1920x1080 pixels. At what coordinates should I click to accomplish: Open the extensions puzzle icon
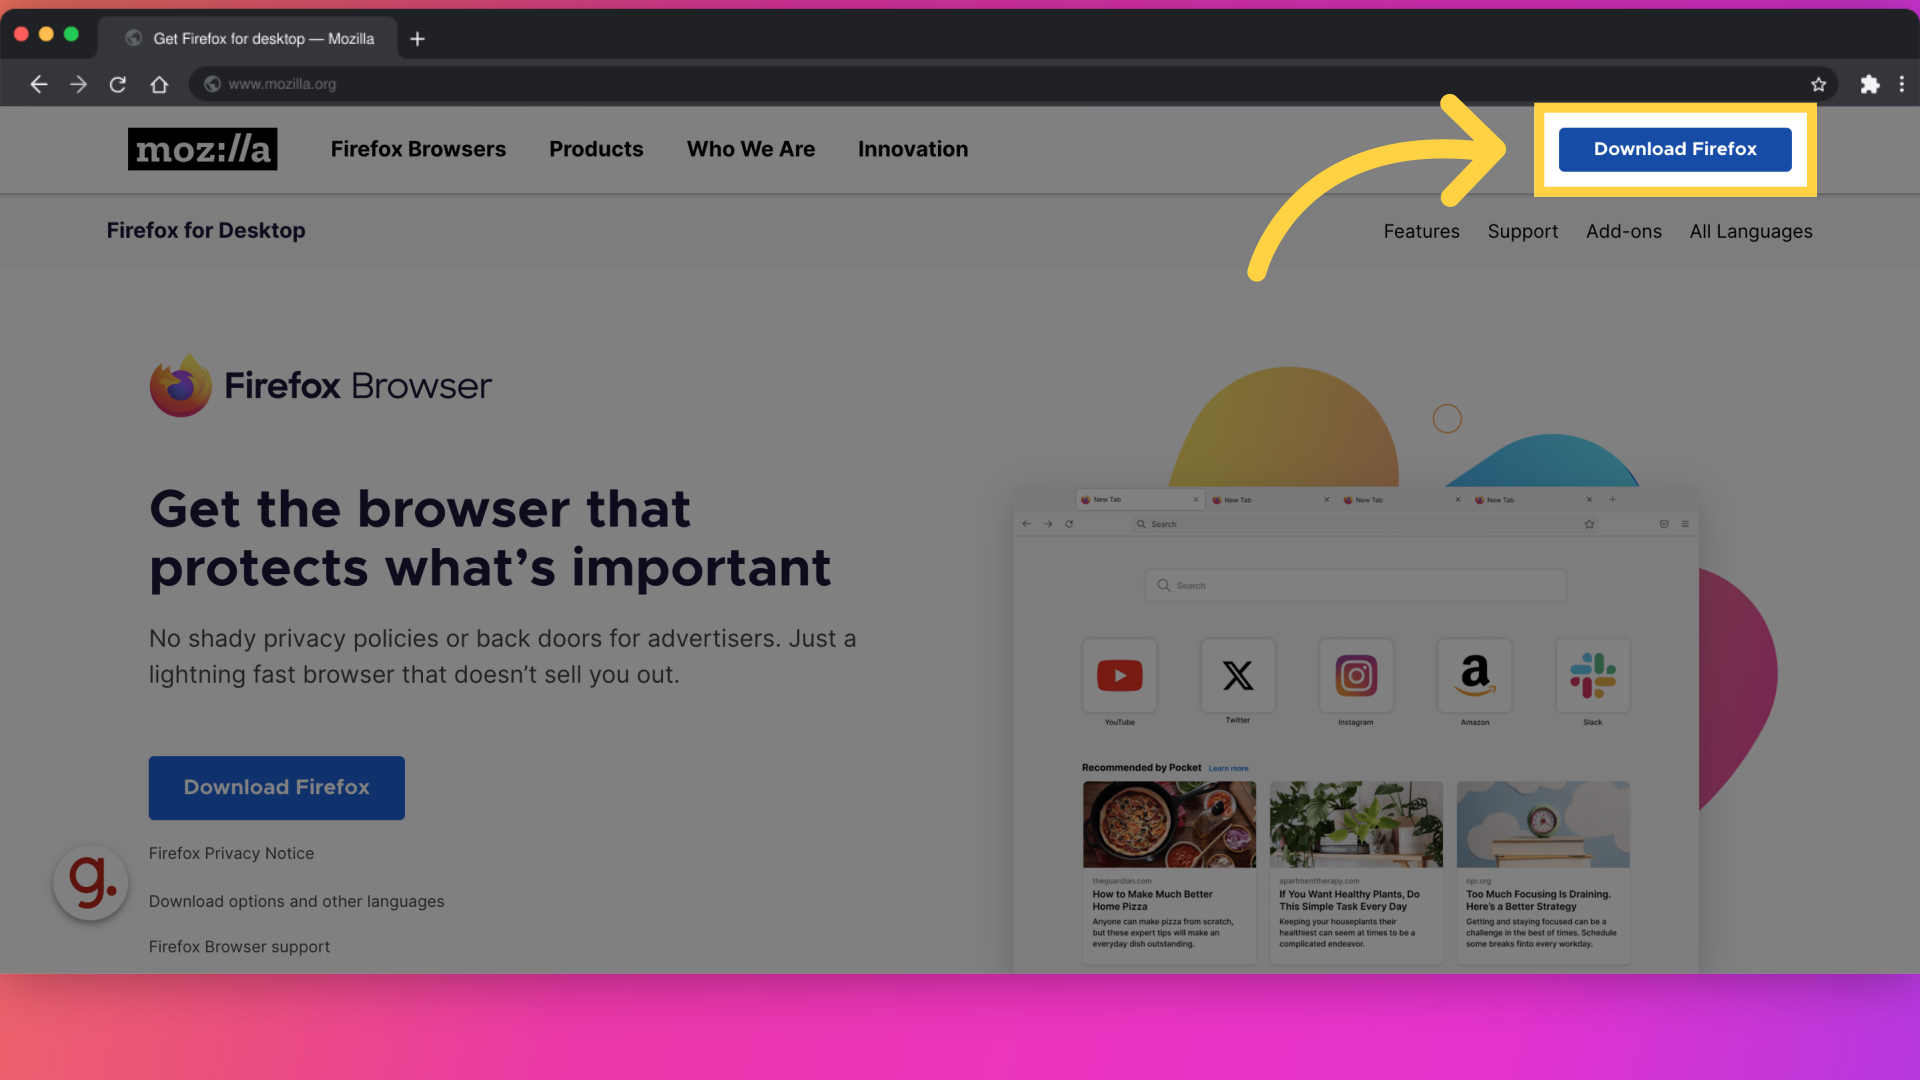1870,85
